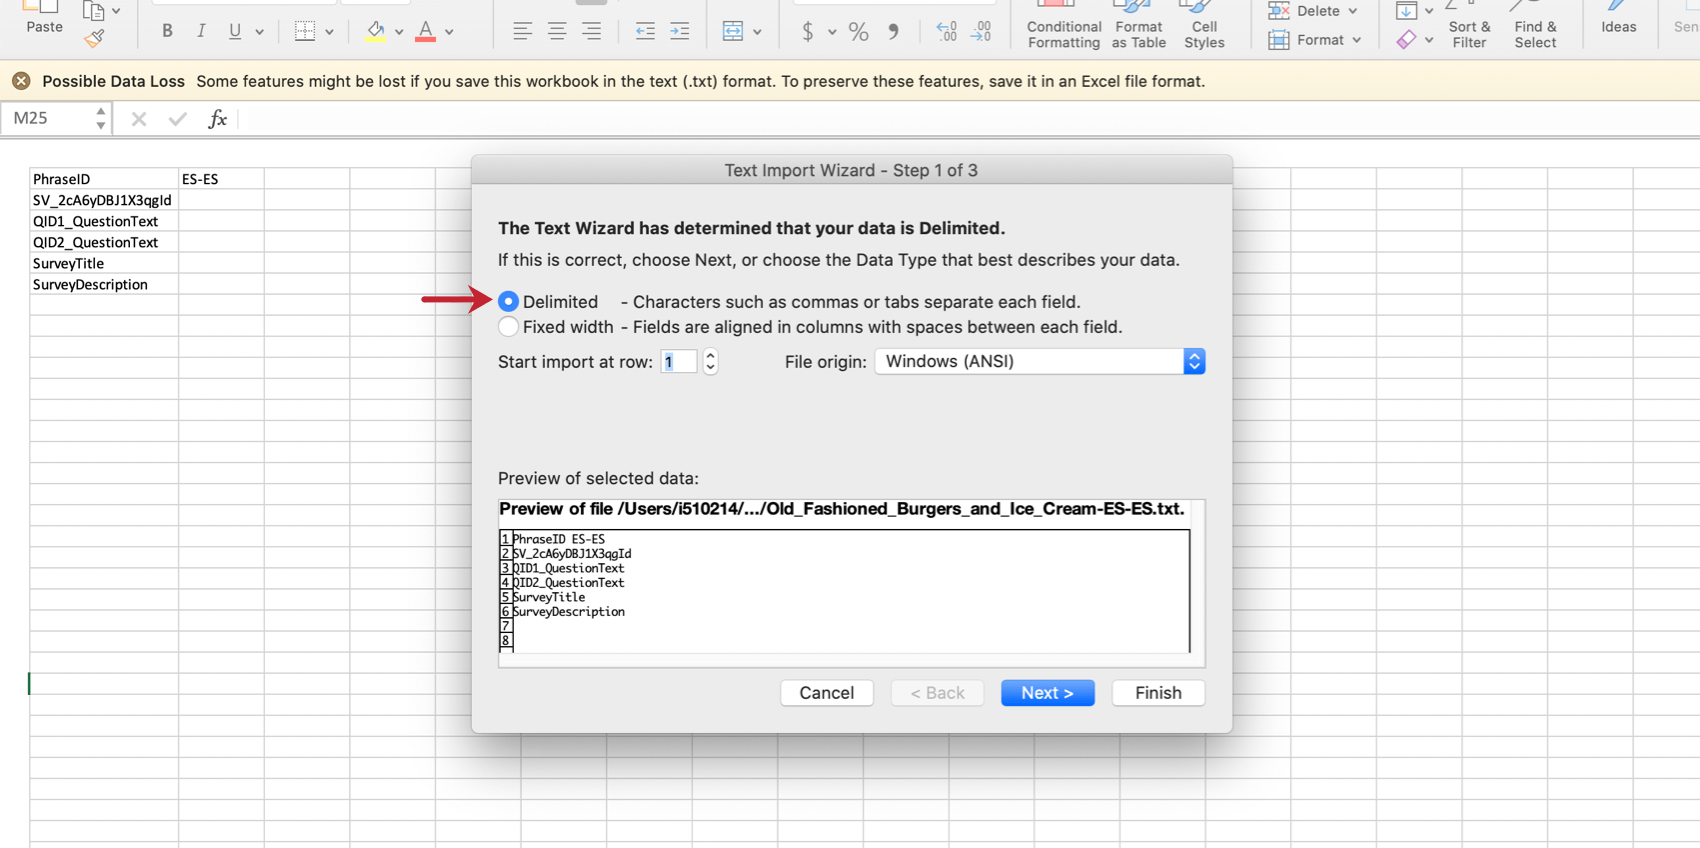Select the SurveyDescription cell
The width and height of the screenshot is (1700, 848).
(x=104, y=284)
